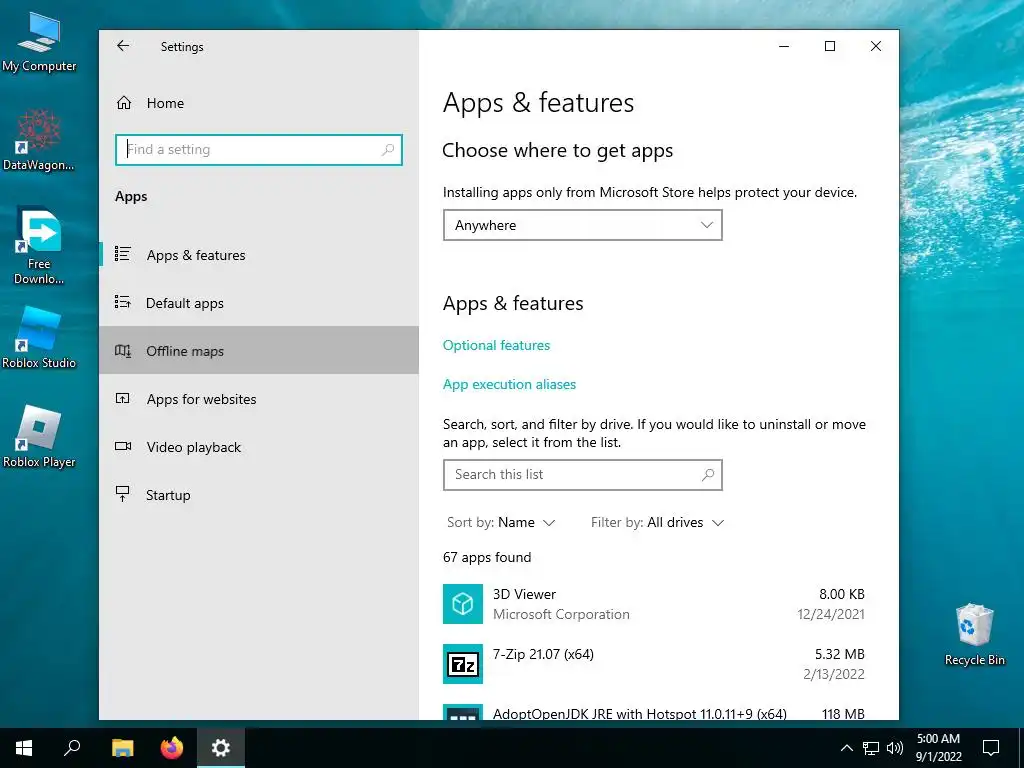The image size is (1024, 768).
Task: Open Firefox from the taskbar
Action: [x=172, y=748]
